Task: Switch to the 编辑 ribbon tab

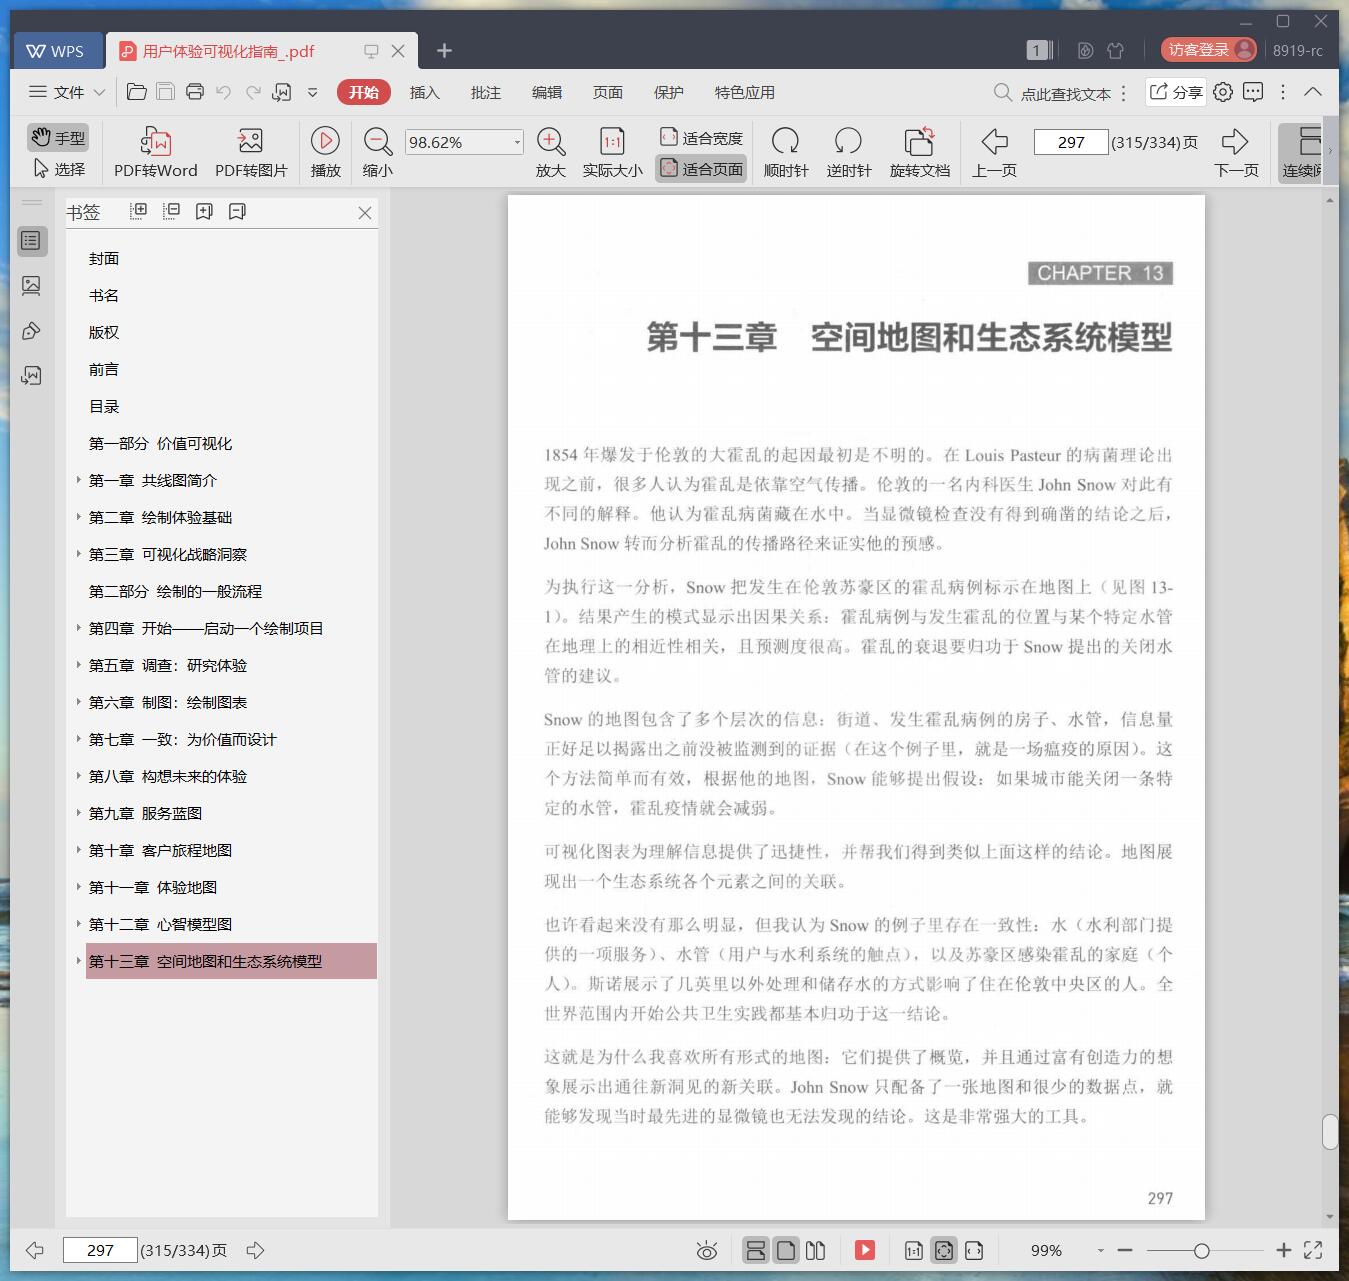Action: pos(546,92)
